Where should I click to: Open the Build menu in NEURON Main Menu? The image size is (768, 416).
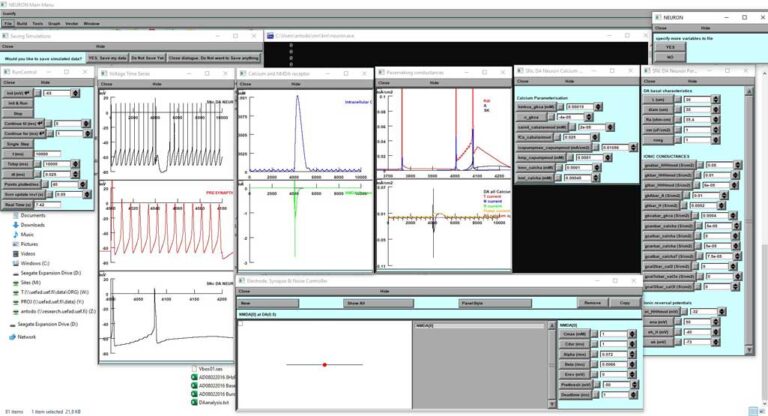[22, 22]
